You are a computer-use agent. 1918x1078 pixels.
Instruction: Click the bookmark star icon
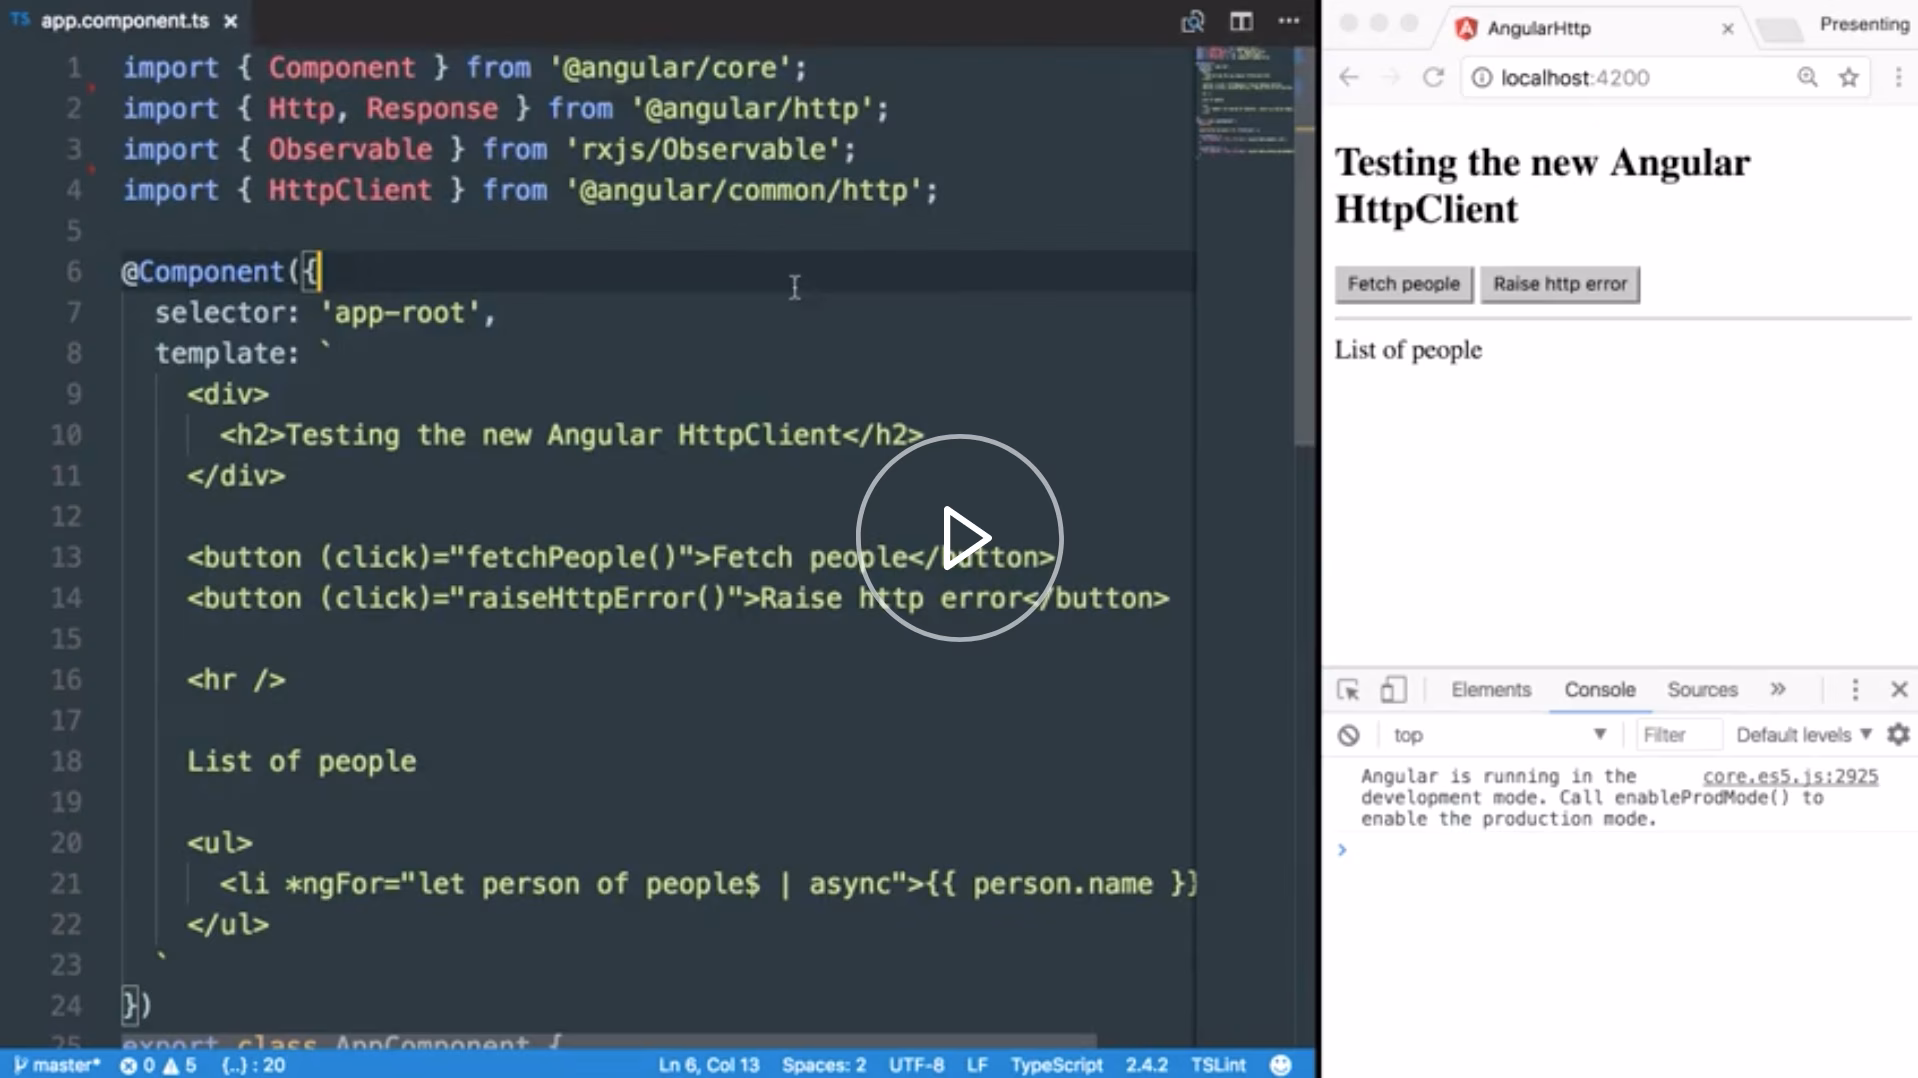[1849, 78]
